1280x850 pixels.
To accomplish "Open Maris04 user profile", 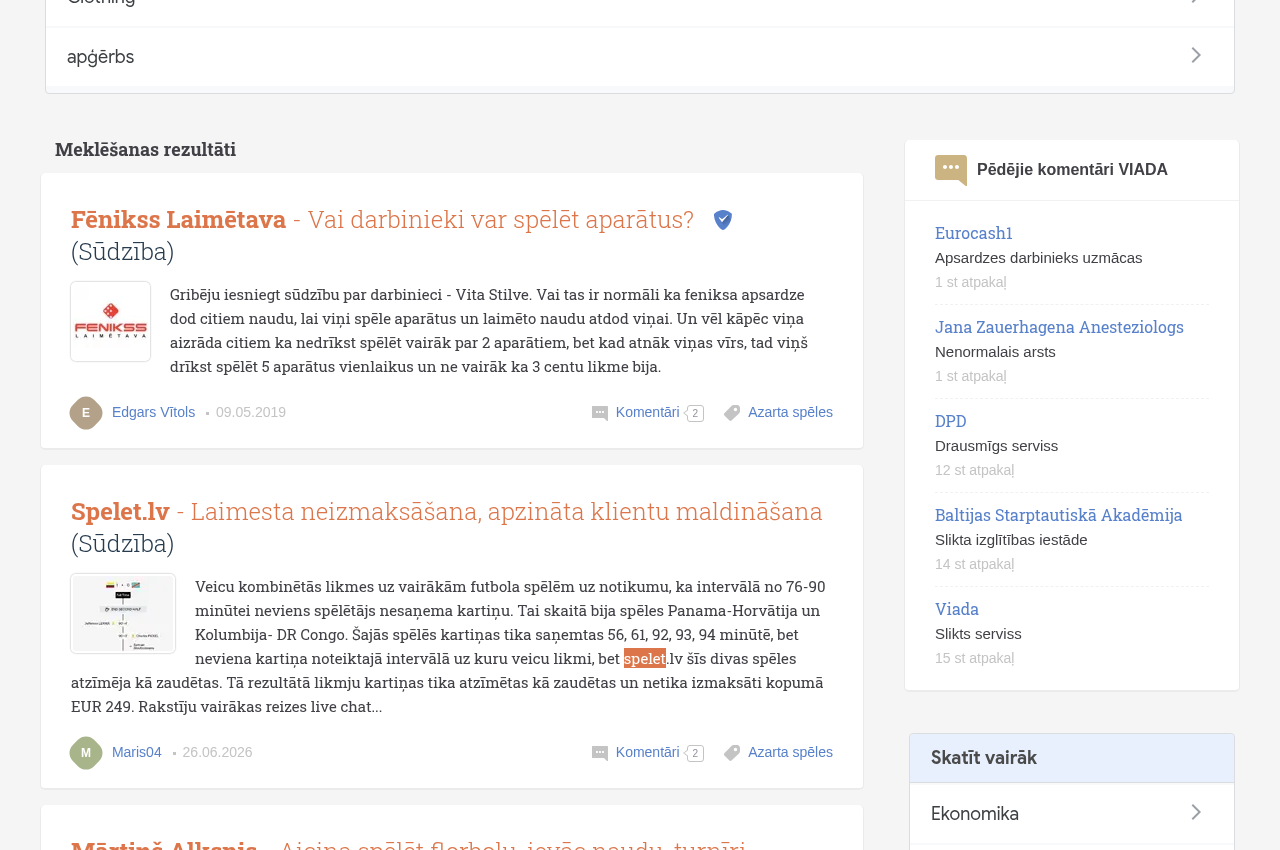I will [x=137, y=752].
